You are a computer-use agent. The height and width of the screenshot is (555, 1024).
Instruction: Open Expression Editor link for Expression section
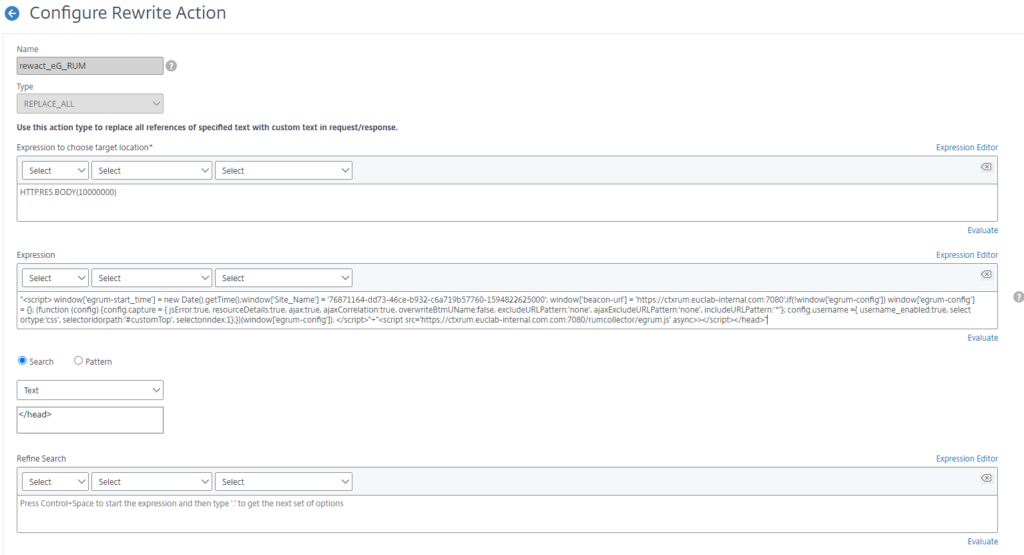[x=967, y=255]
